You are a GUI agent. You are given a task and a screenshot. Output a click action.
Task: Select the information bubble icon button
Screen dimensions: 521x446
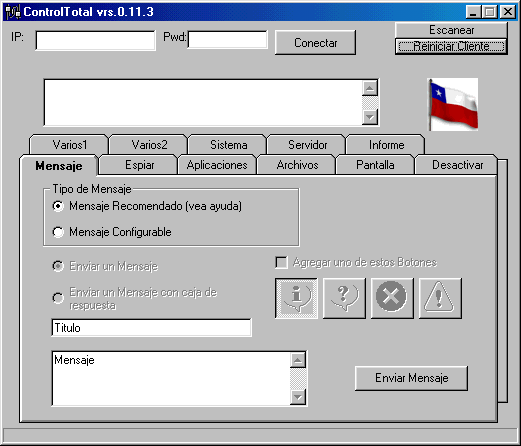296,298
